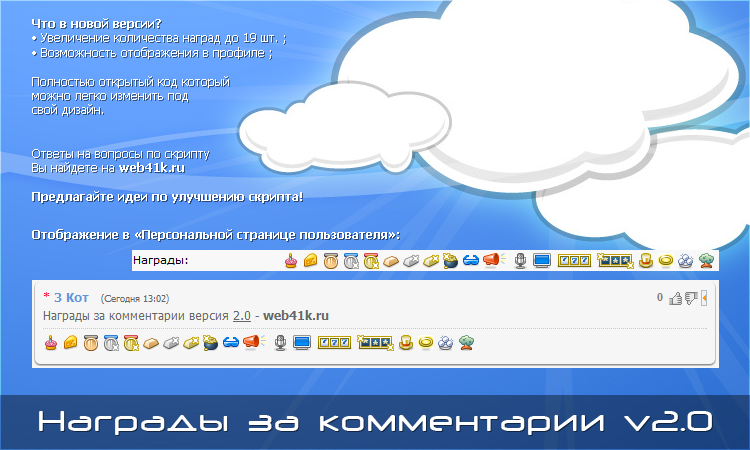Click the comment rating value 0
750x450 pixels.
click(660, 297)
